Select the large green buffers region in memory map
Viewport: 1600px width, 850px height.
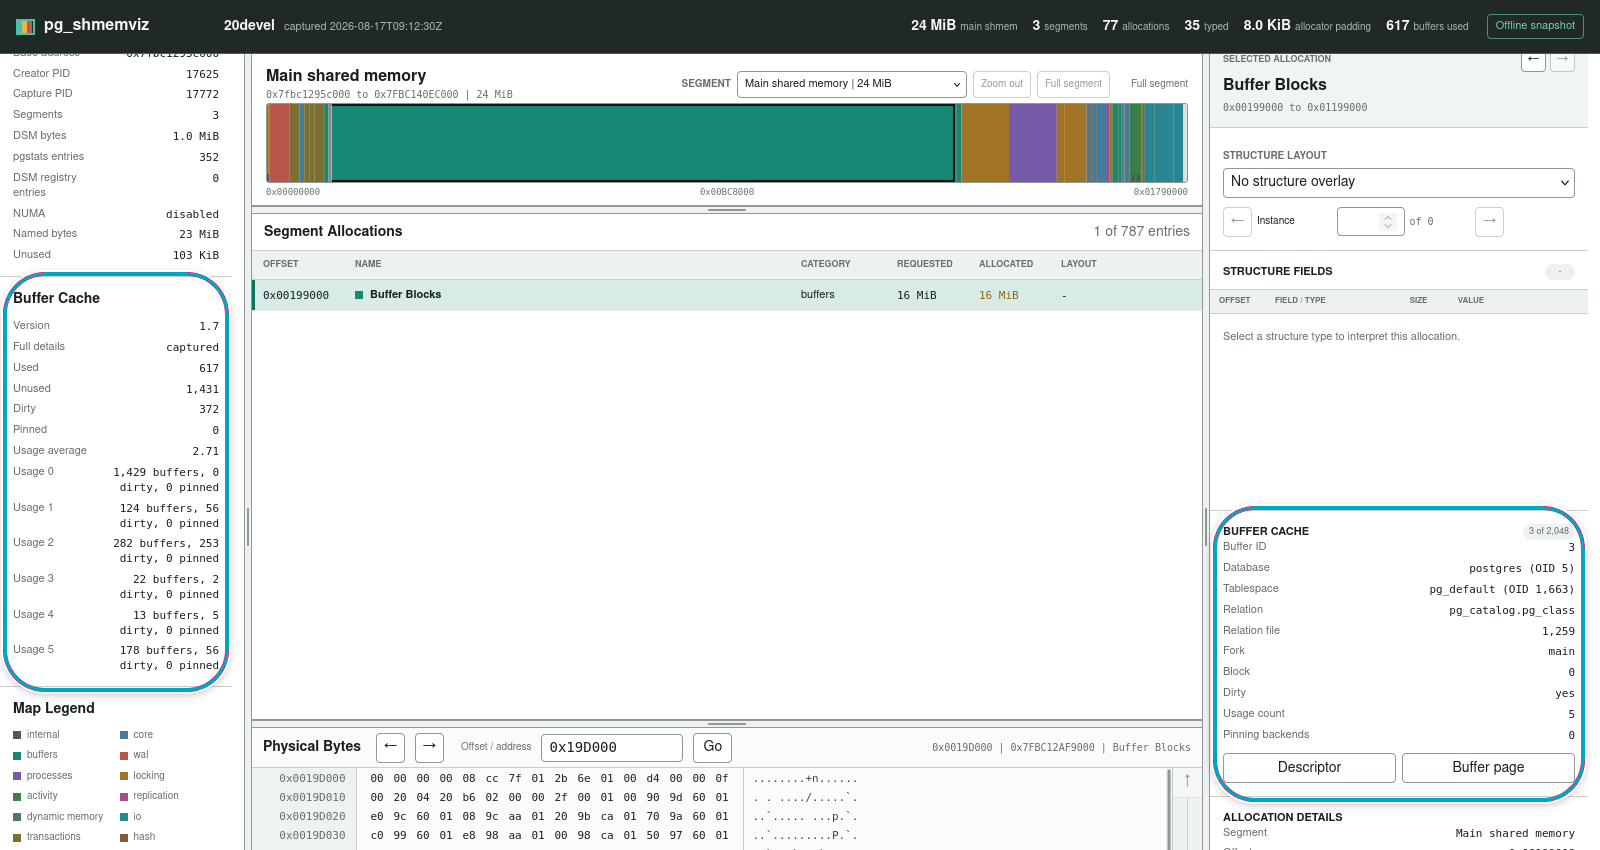pos(643,143)
